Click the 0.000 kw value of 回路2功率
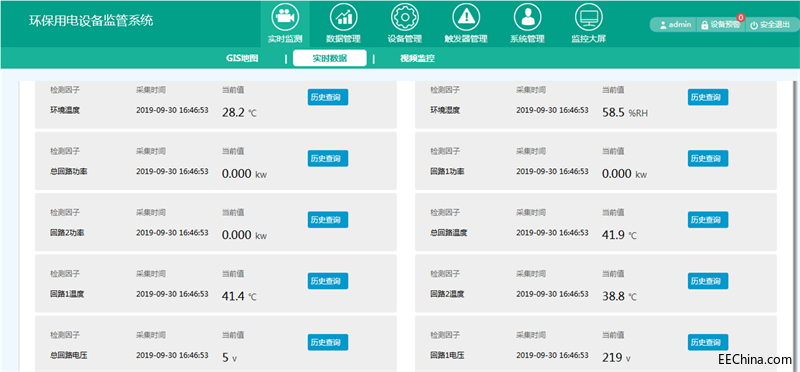Screen dimensions: 800x372 (244, 235)
